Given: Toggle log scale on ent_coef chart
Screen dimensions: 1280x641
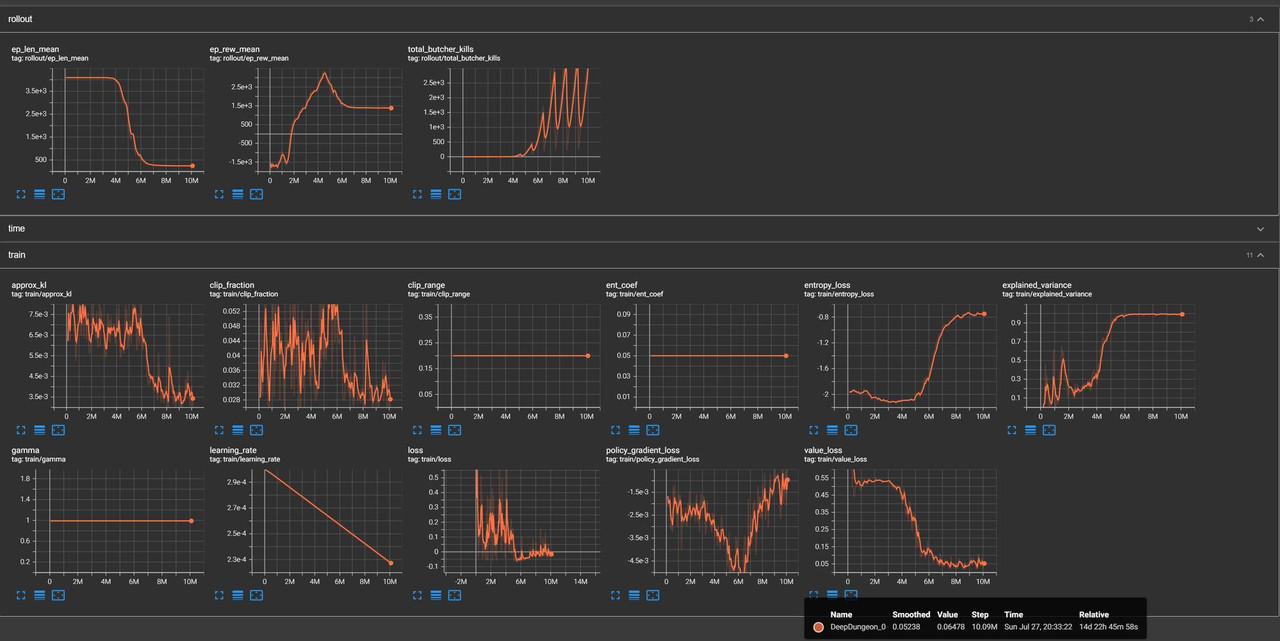Looking at the screenshot, I should tap(634, 430).
